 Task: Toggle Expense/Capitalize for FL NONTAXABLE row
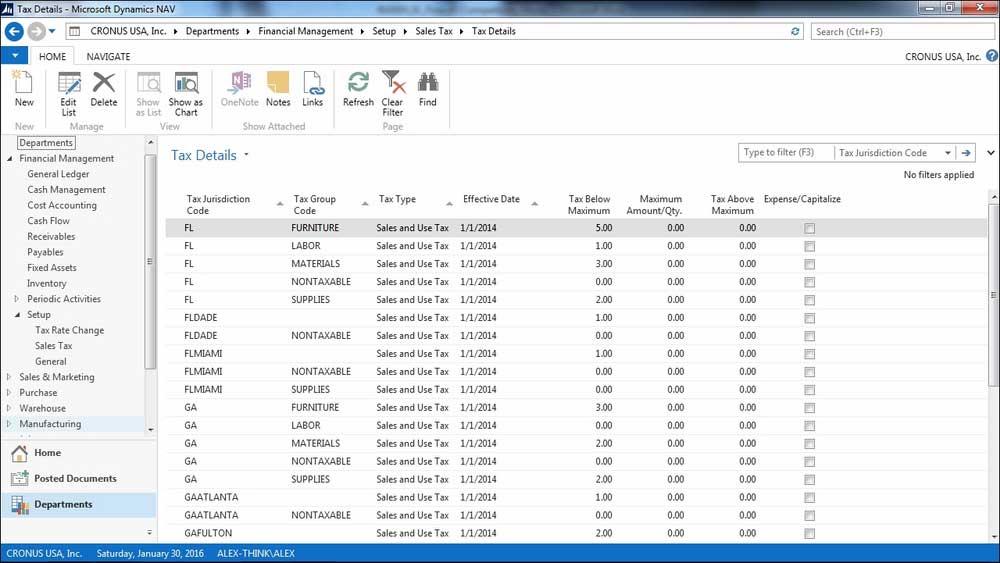pos(809,282)
